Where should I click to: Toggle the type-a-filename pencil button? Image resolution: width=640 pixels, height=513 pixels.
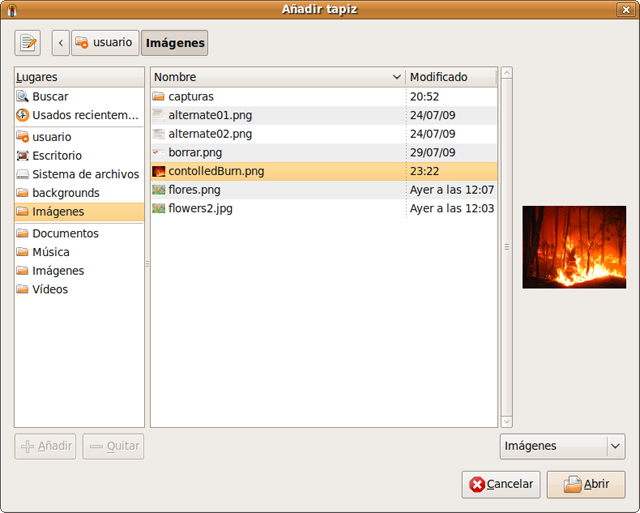click(x=28, y=43)
